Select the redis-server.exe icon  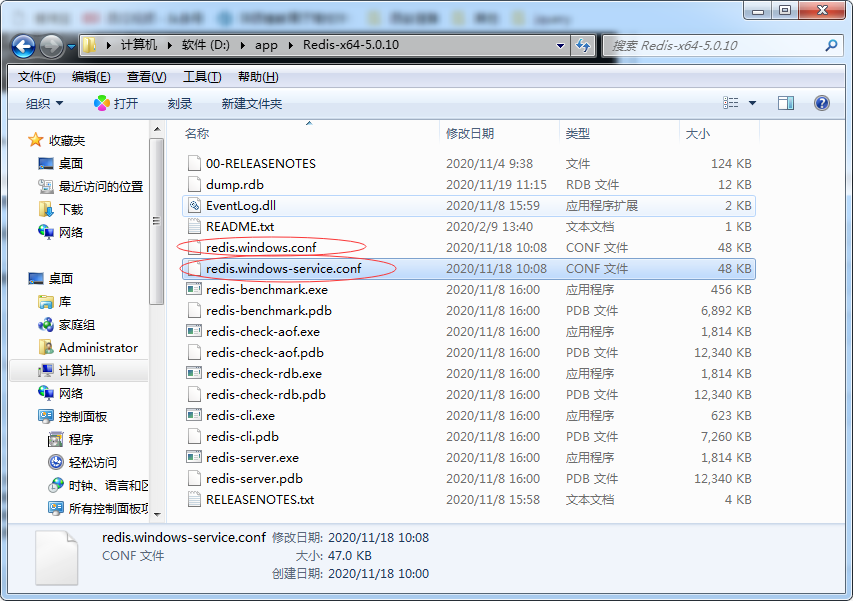click(x=194, y=457)
